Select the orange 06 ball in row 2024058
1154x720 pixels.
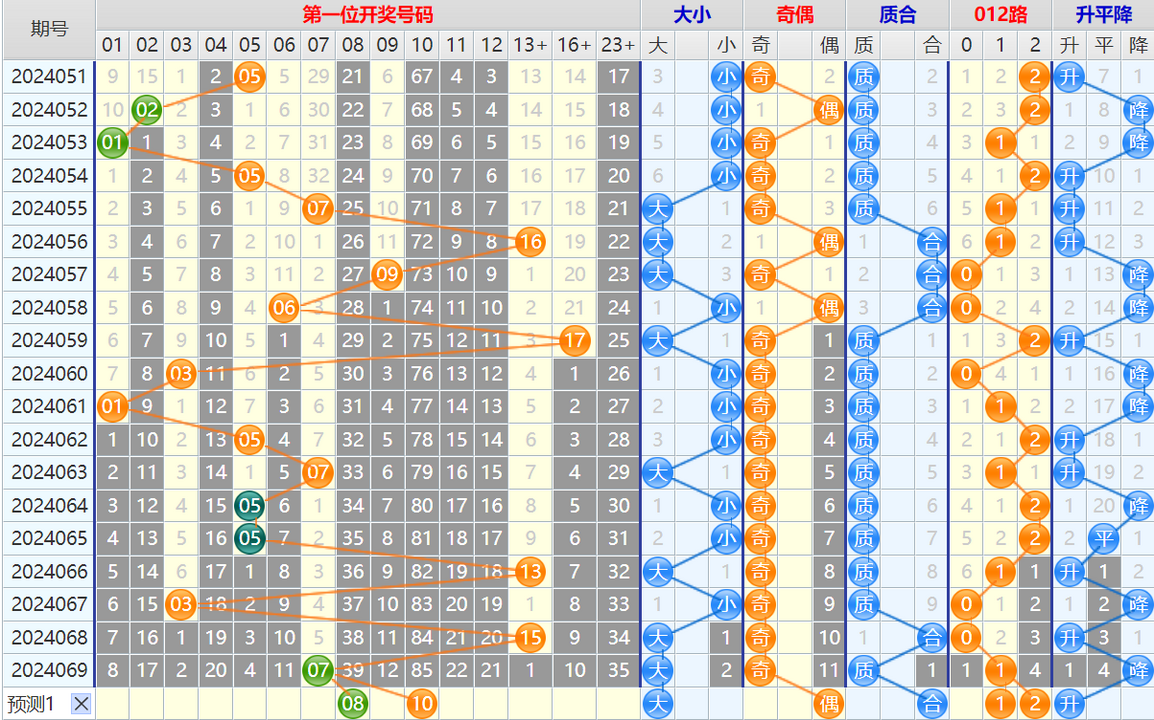pos(284,307)
